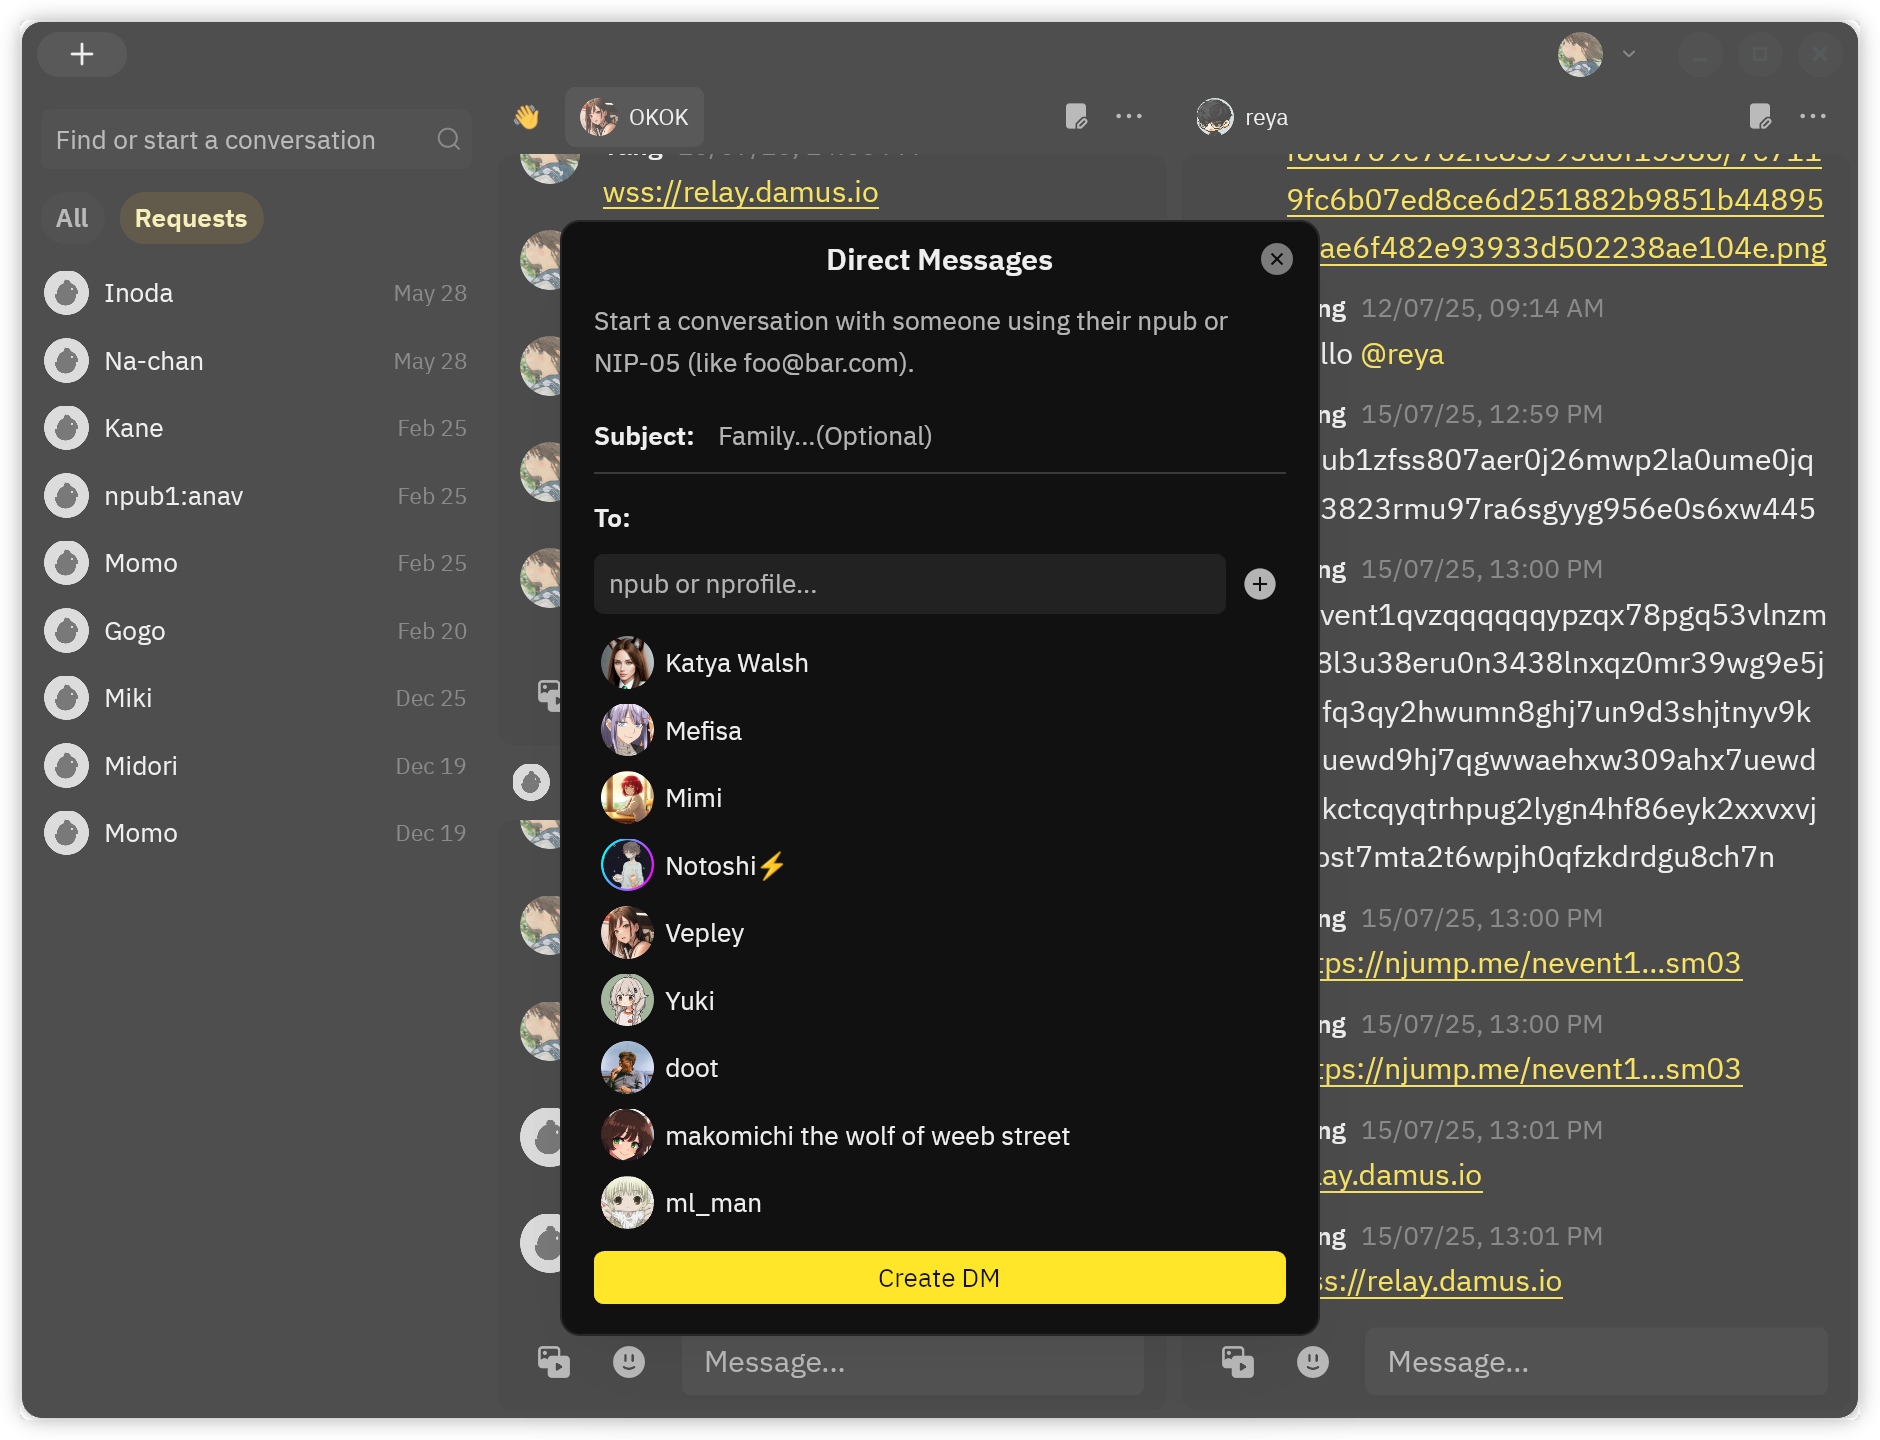Switch to the All conversations filter
This screenshot has height=1440, width=1880.
[x=72, y=218]
